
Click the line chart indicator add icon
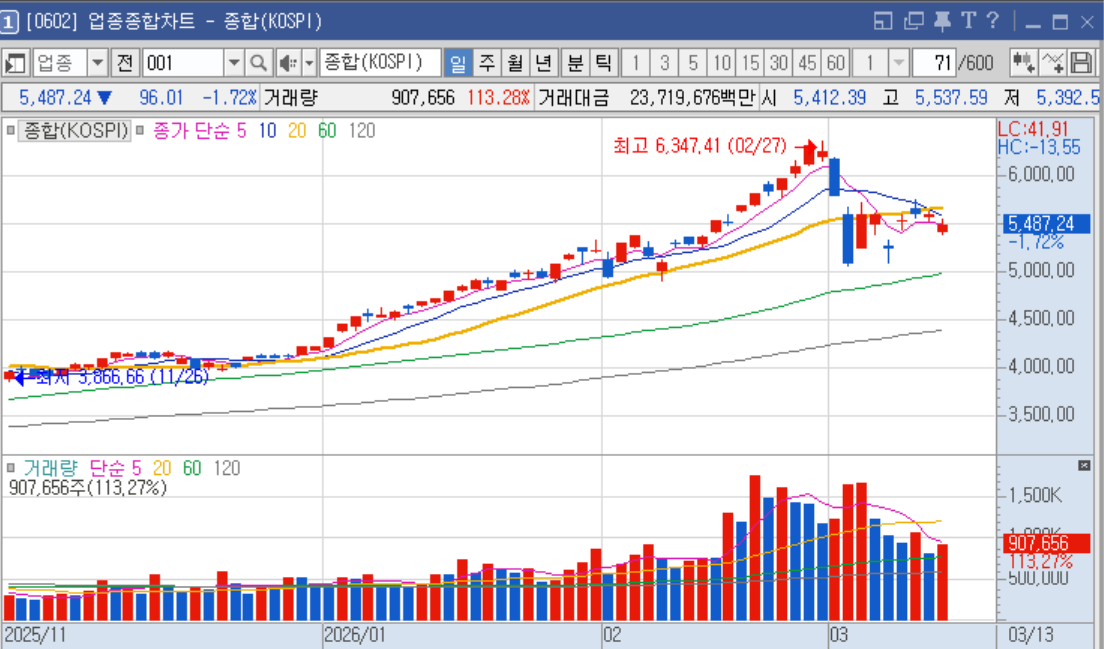pyautogui.click(x=1052, y=63)
